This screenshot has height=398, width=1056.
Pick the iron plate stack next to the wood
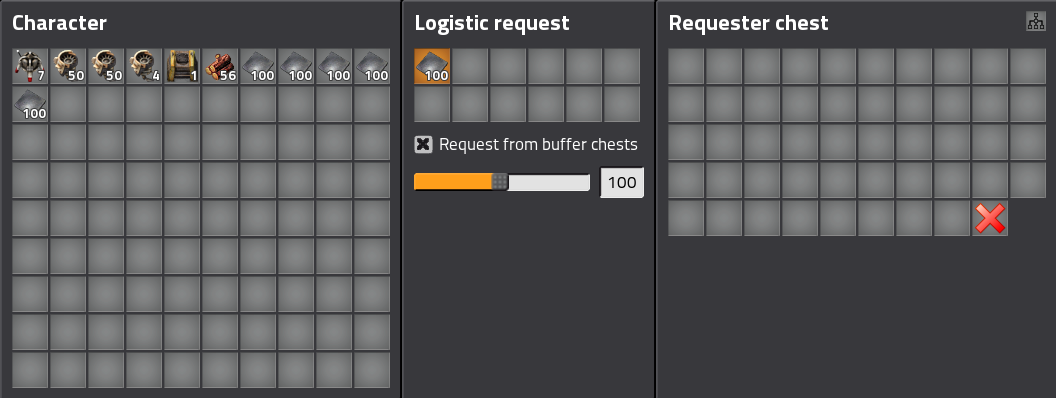tap(258, 66)
